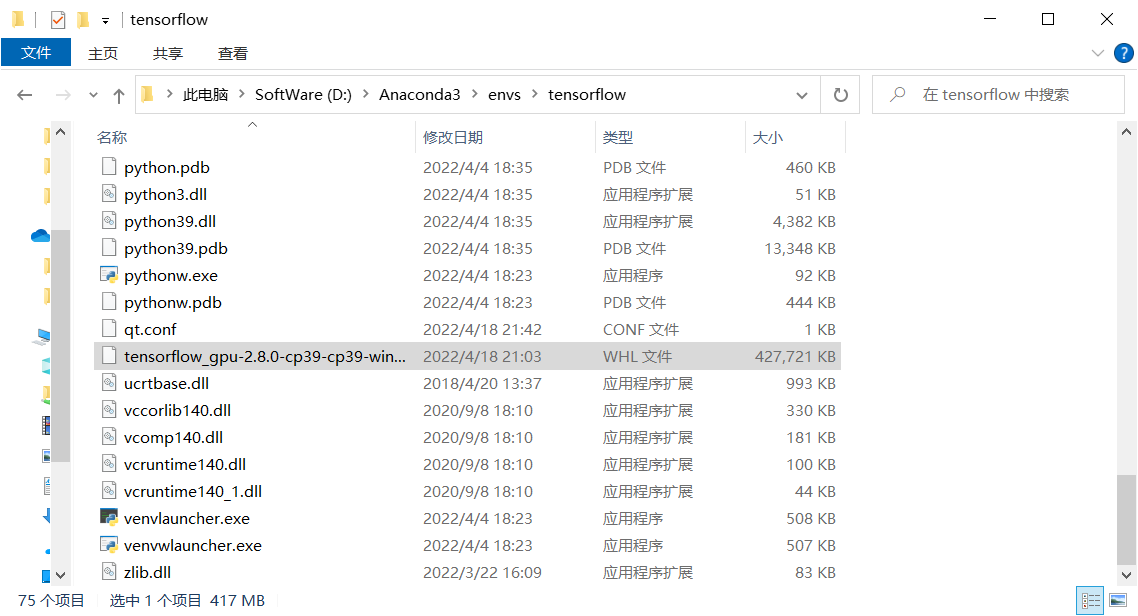1138x616 pixels.
Task: Click file list scrollbar up arrow
Action: pyautogui.click(x=1126, y=132)
